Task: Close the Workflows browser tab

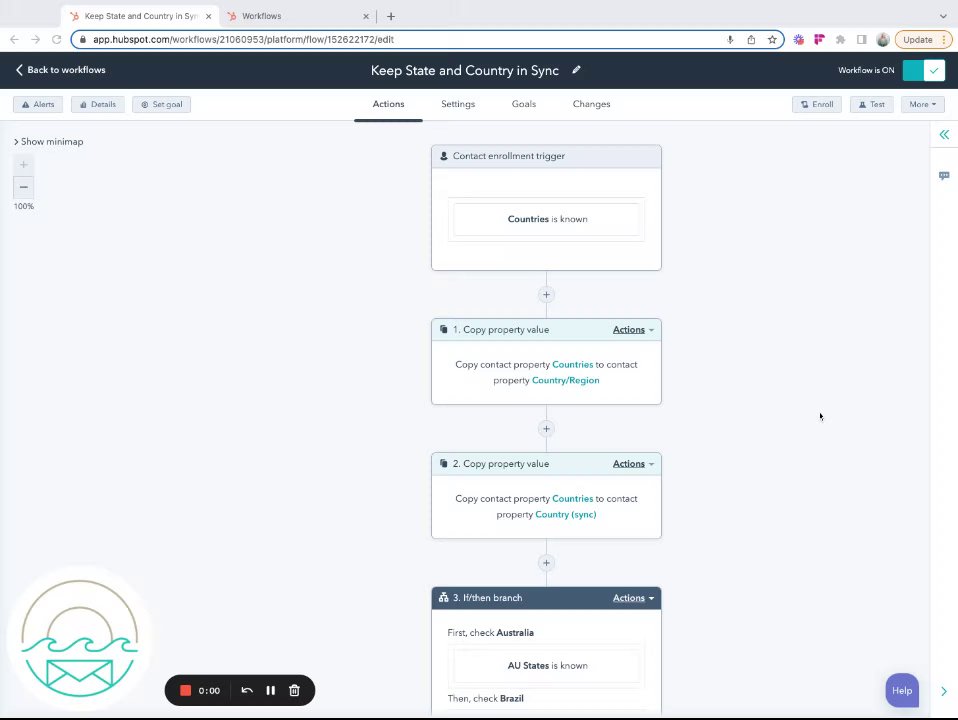Action: [x=366, y=17]
